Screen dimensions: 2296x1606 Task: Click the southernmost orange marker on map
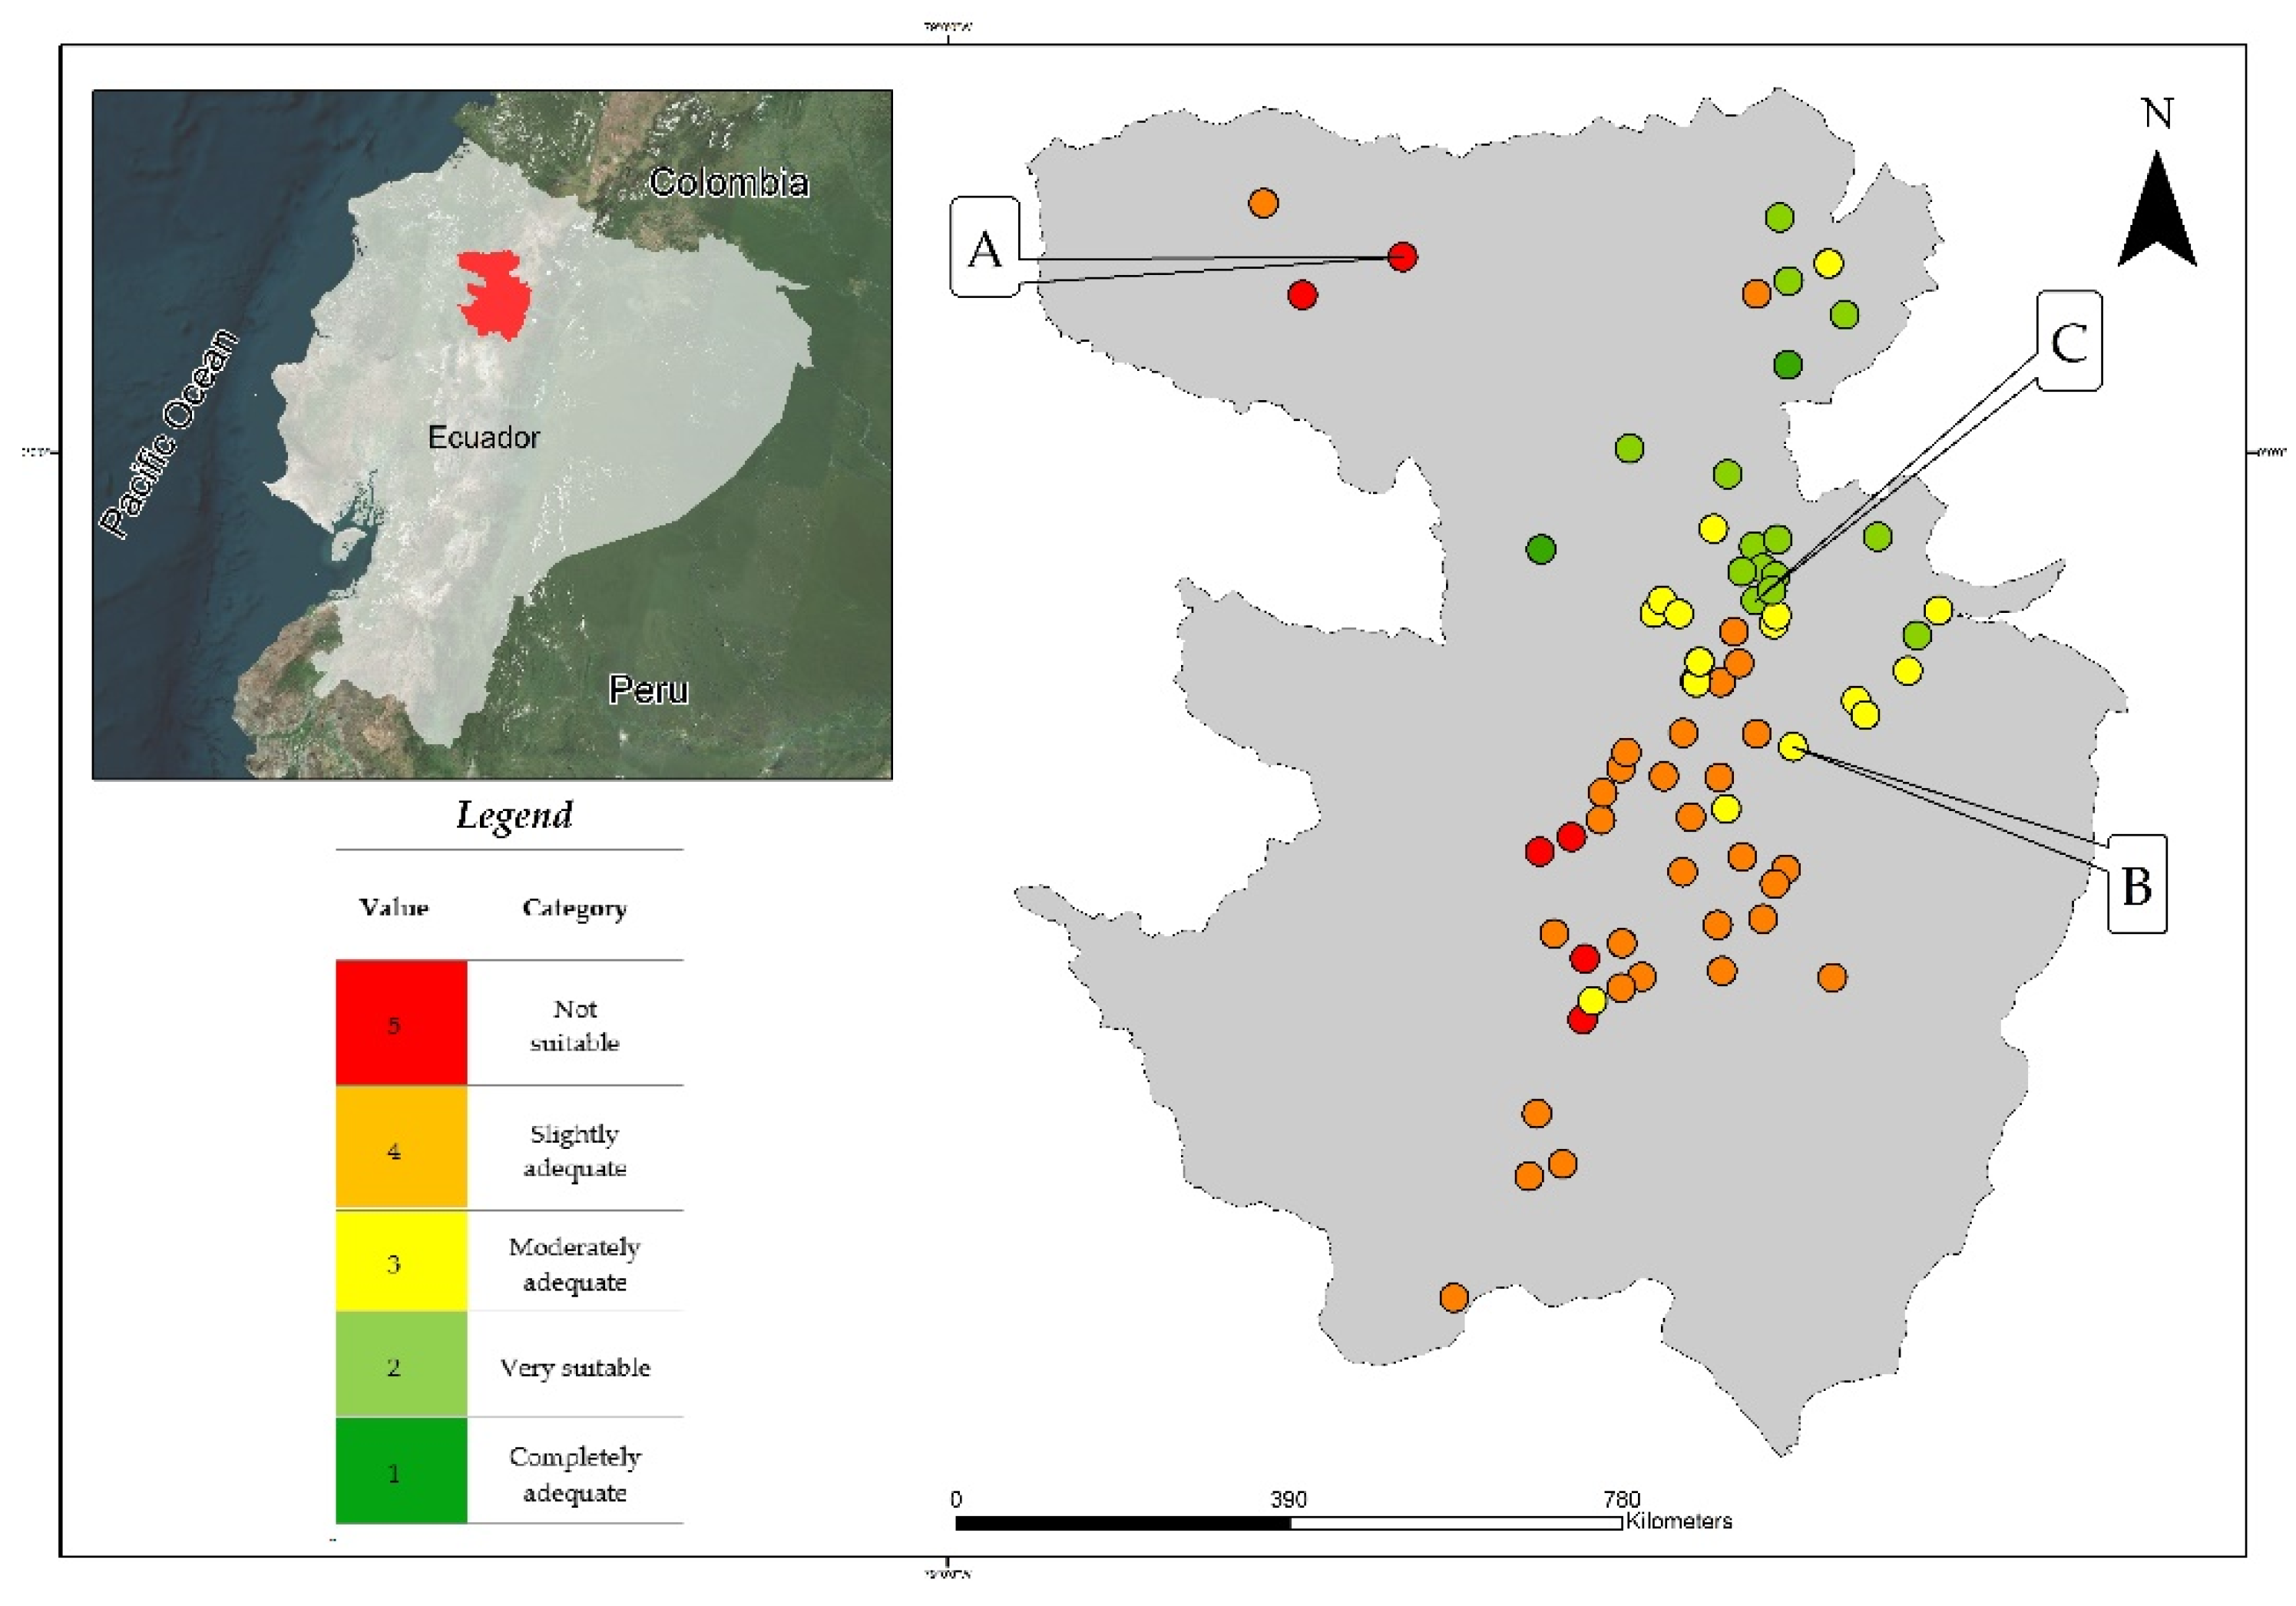(x=1453, y=1298)
